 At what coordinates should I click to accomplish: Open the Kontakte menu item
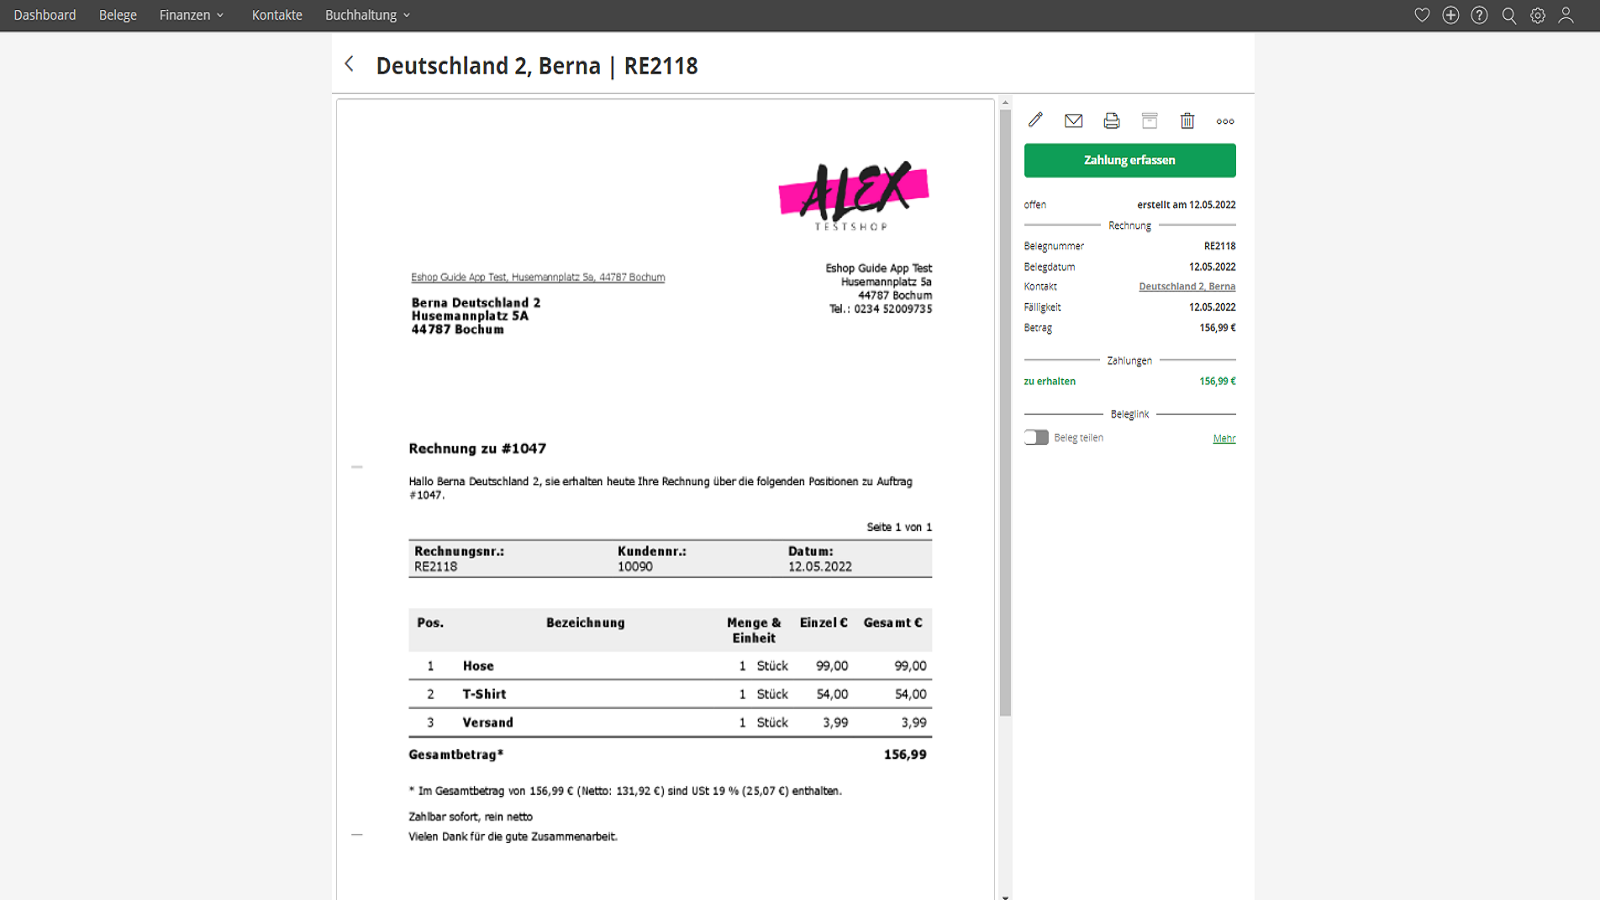click(x=277, y=15)
